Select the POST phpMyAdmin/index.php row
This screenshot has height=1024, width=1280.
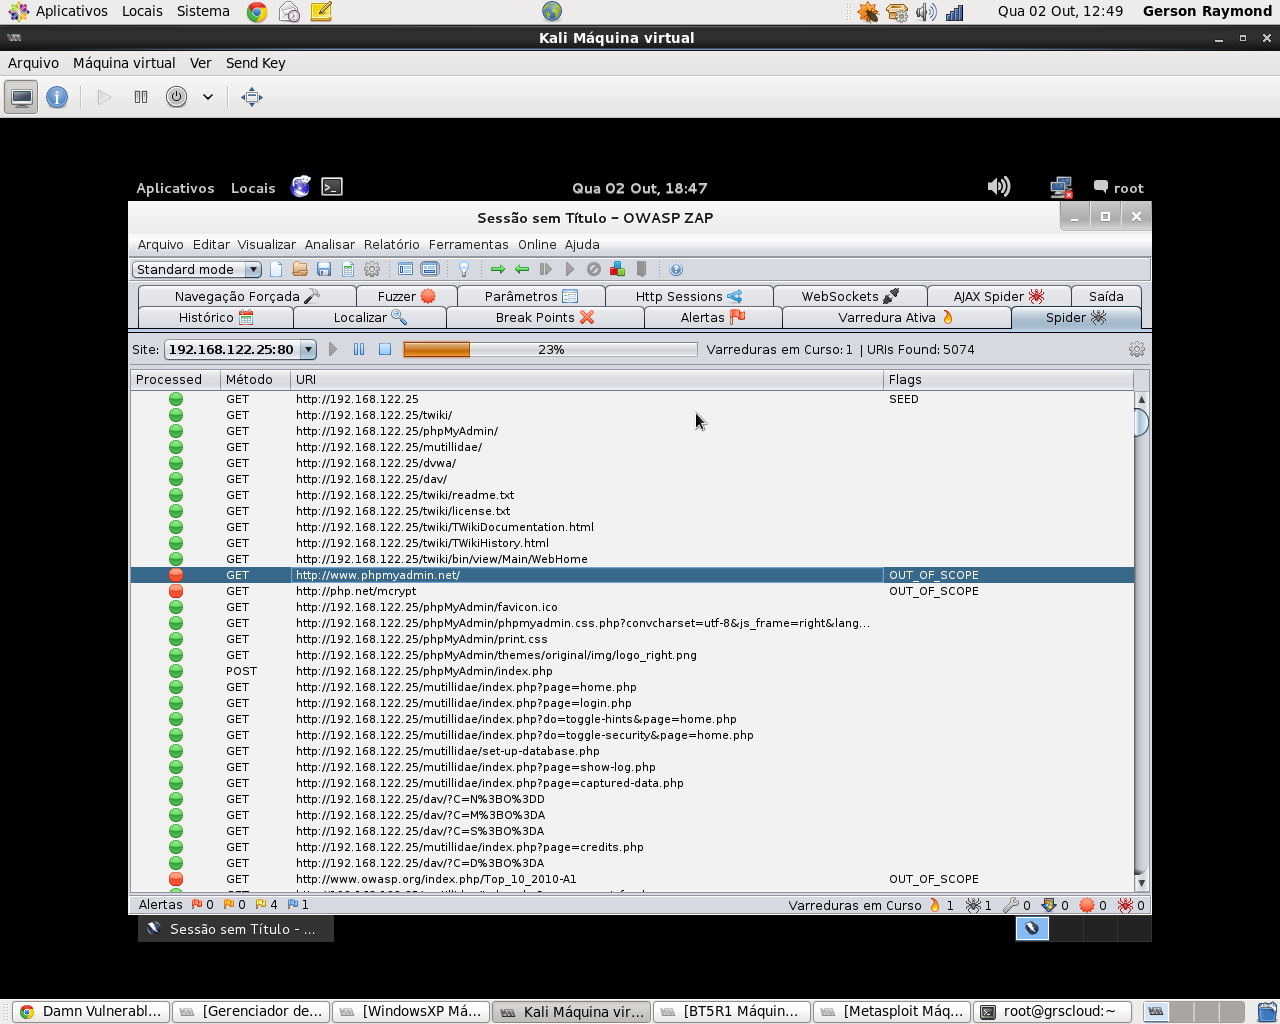point(632,671)
